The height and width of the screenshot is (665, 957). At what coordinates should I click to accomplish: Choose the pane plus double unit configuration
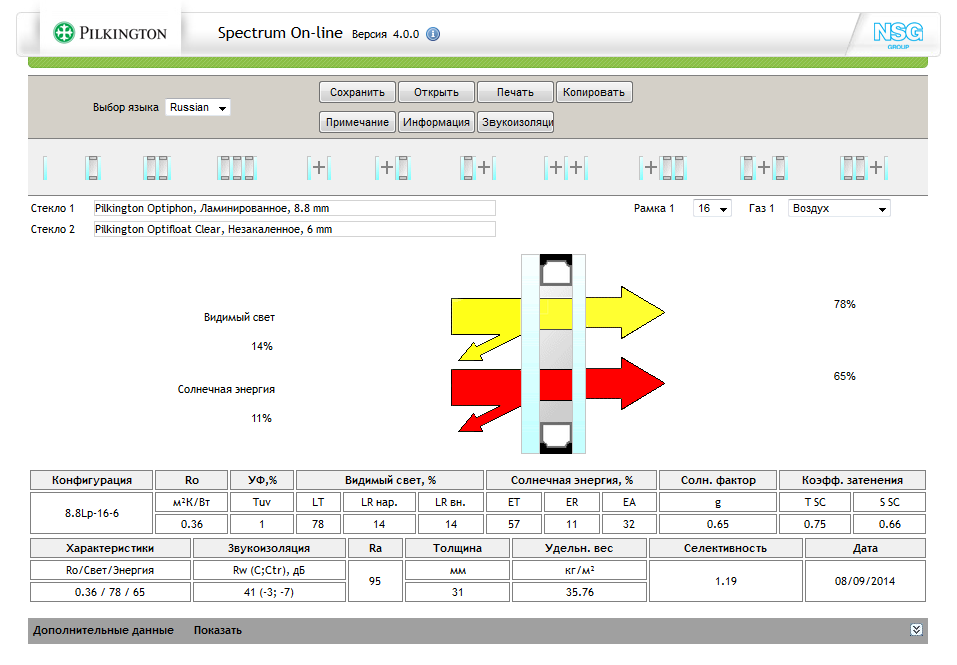tap(392, 168)
